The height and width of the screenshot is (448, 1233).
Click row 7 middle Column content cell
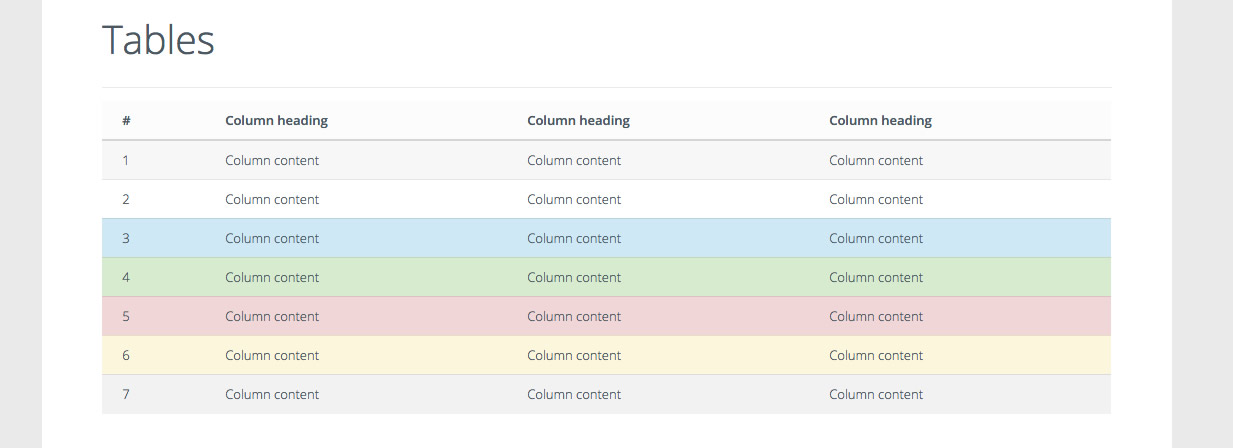click(574, 394)
